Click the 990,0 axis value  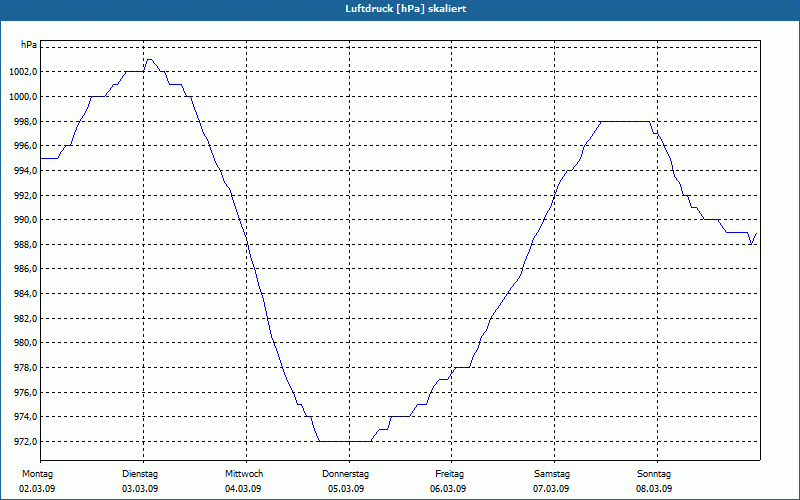(26, 220)
